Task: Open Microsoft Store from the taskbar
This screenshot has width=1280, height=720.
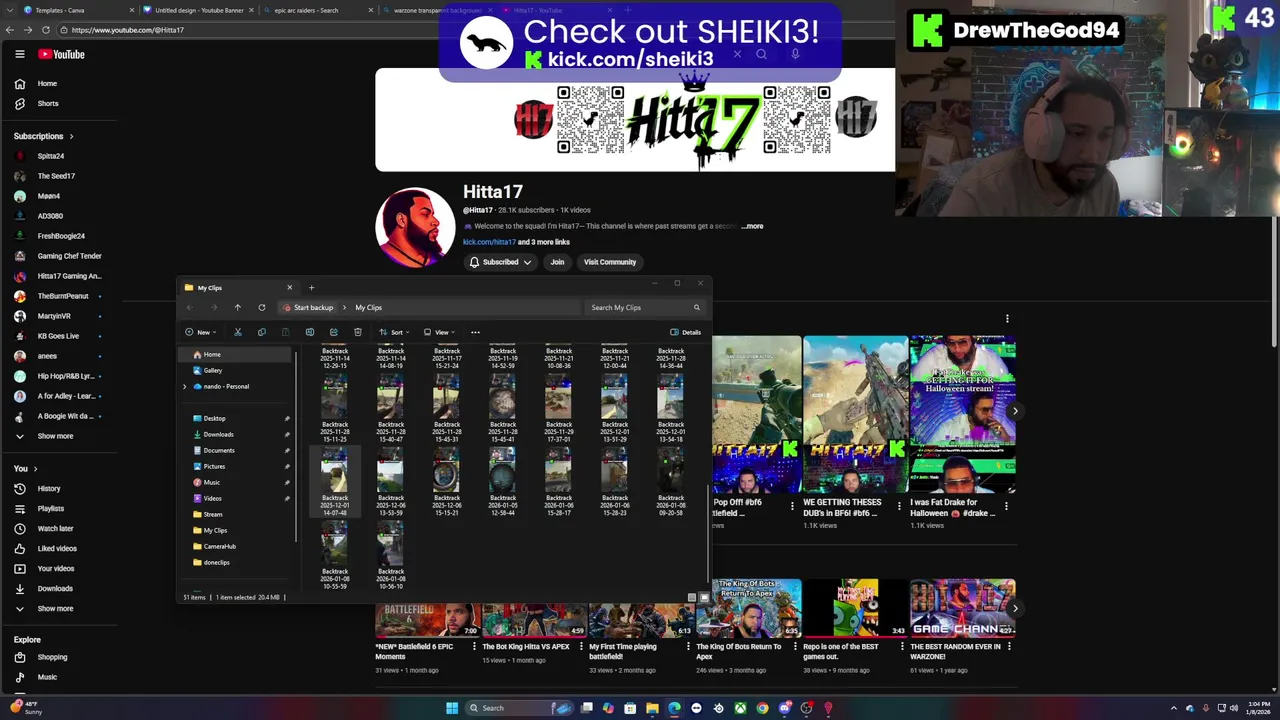Action: tap(630, 708)
